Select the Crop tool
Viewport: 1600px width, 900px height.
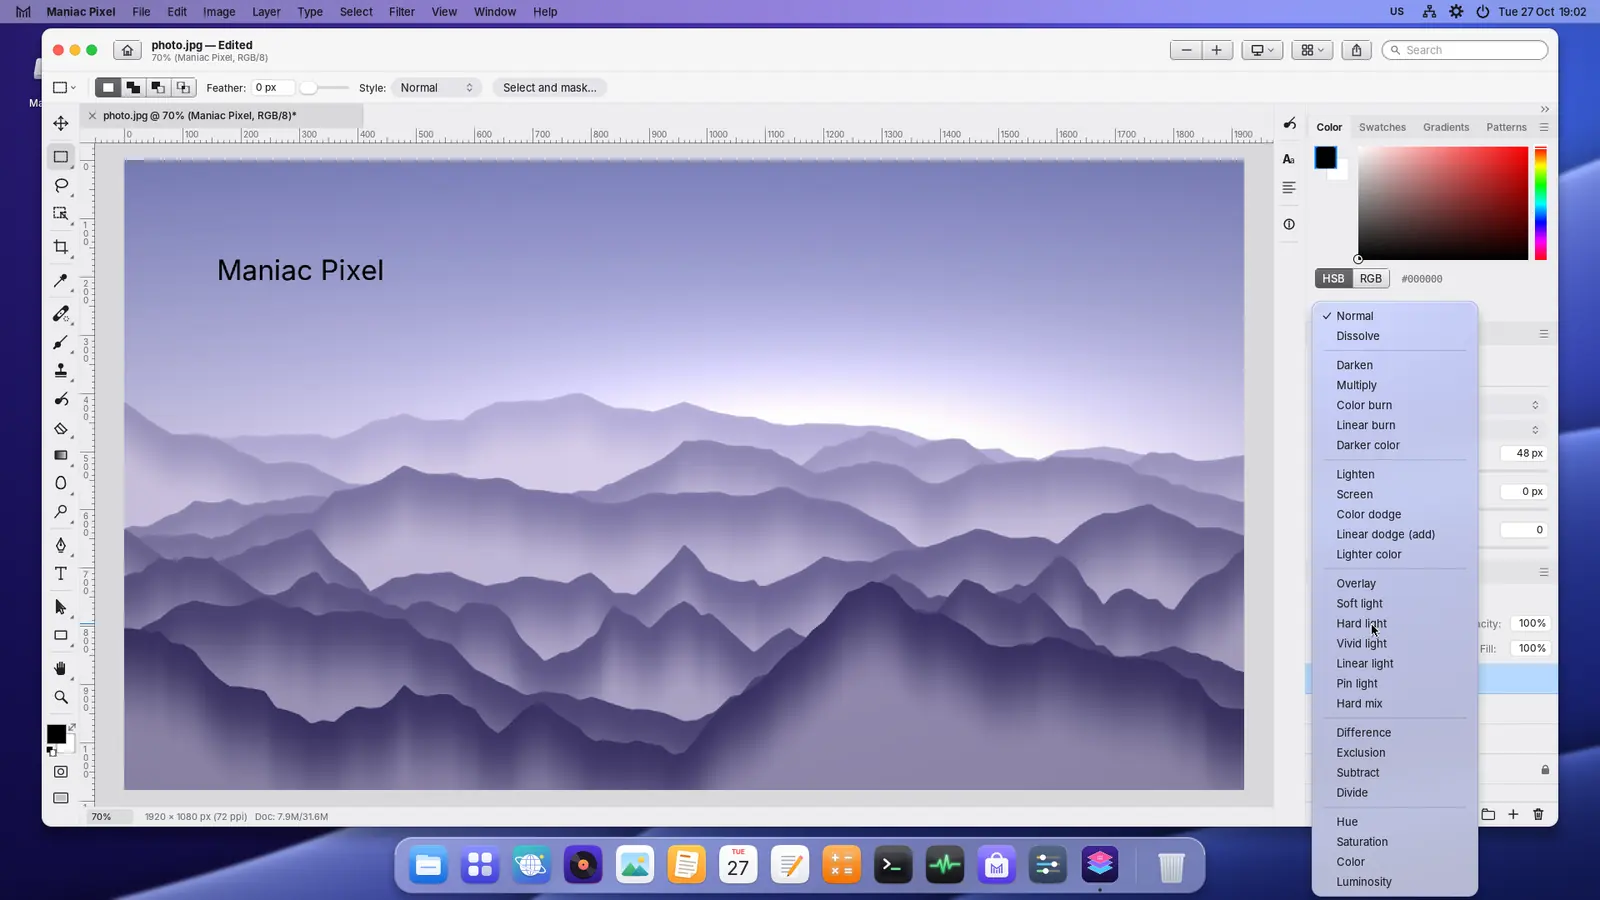point(61,247)
